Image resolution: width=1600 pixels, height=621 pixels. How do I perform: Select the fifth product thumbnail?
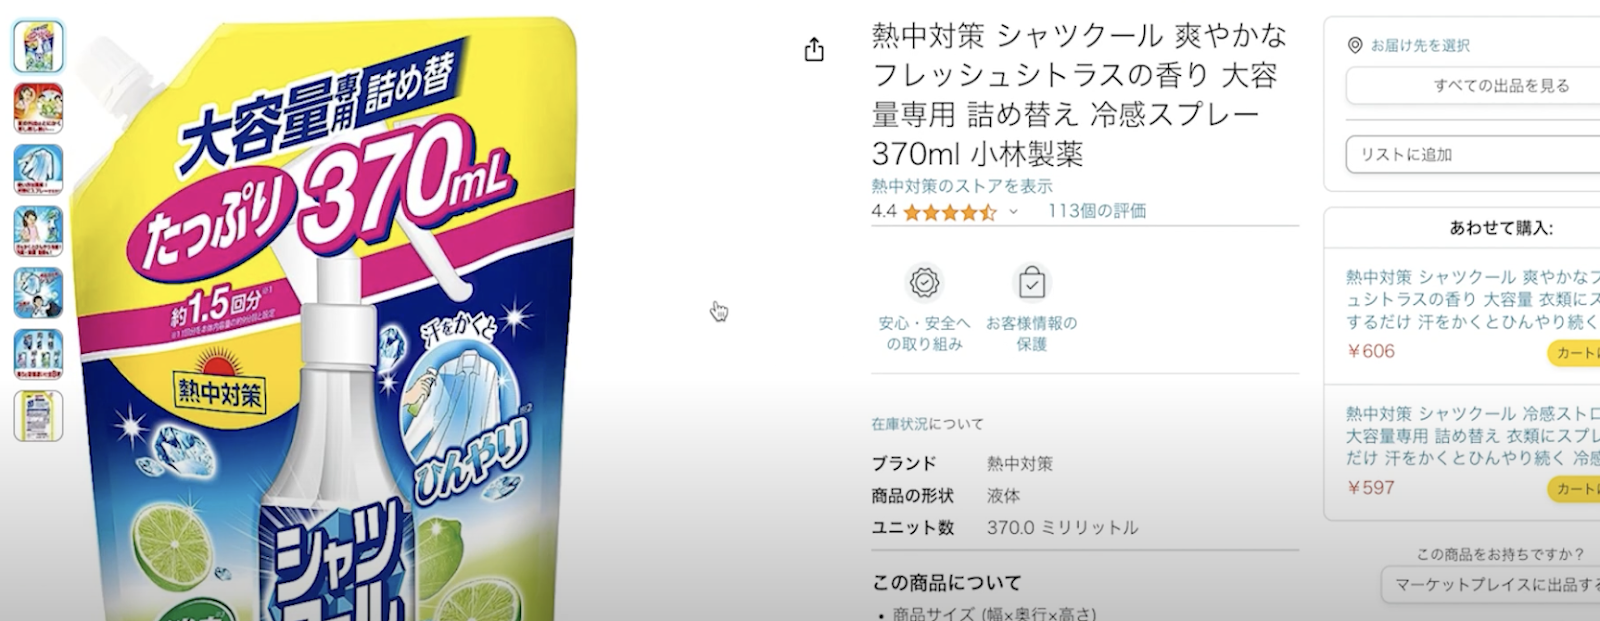[39, 293]
